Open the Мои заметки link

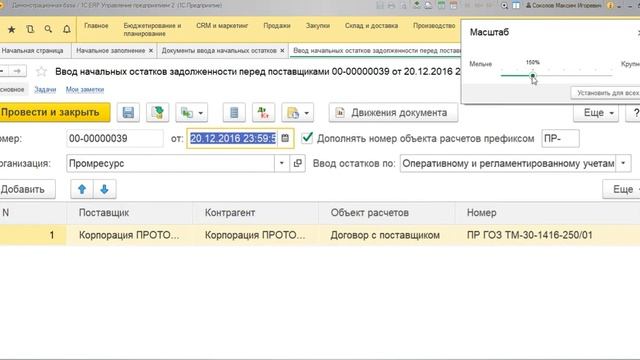pyautogui.click(x=85, y=89)
